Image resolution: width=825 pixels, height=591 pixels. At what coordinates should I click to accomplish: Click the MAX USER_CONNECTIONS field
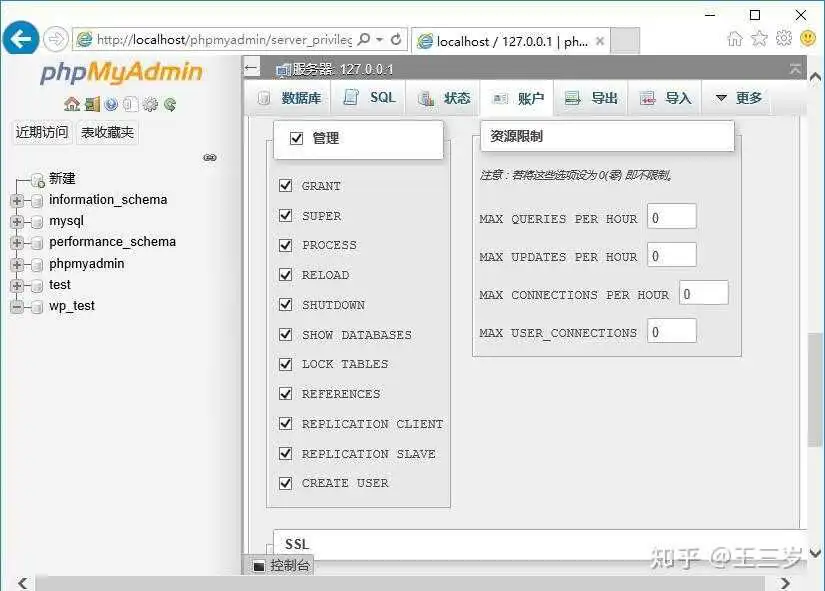pos(671,332)
